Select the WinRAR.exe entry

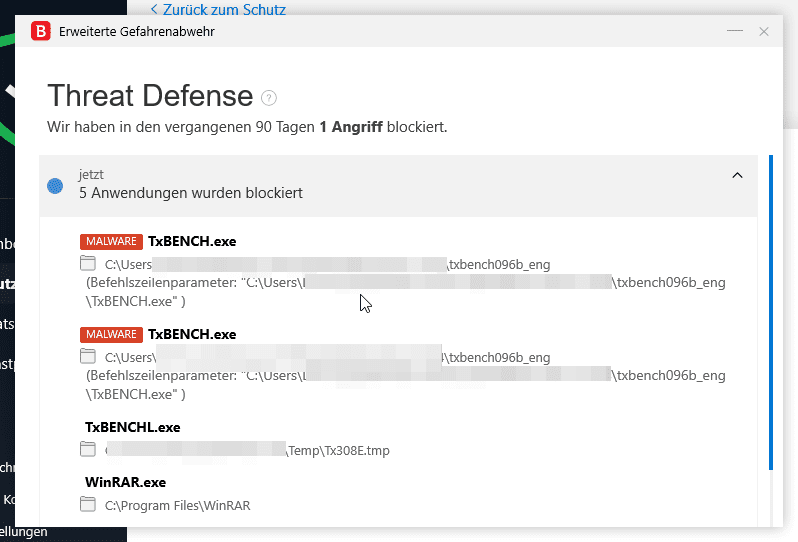click(x=125, y=482)
